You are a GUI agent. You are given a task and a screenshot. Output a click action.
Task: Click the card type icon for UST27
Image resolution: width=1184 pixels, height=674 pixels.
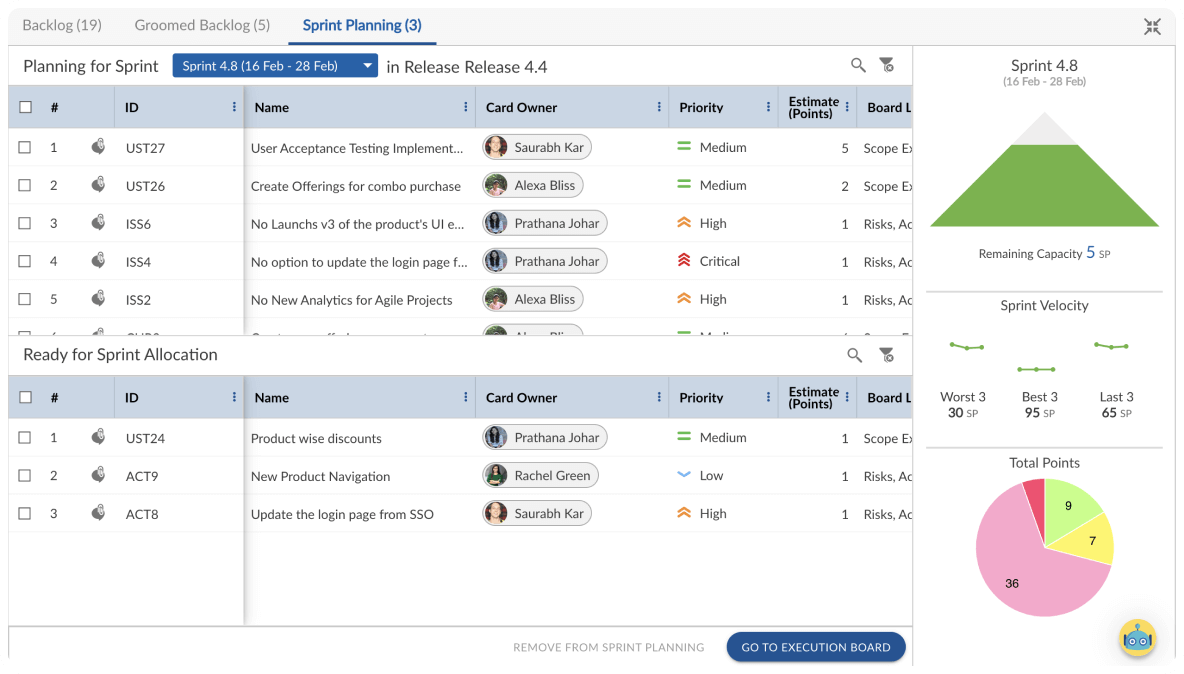98,147
